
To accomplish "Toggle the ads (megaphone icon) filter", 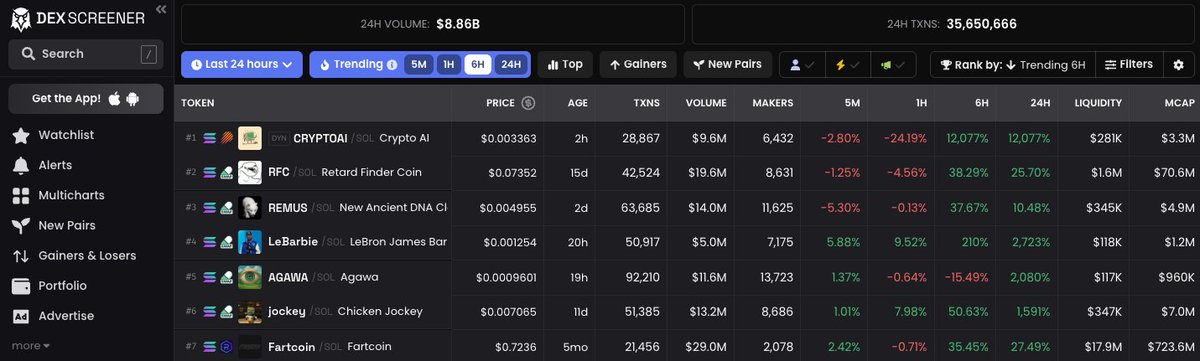I will pos(893,64).
